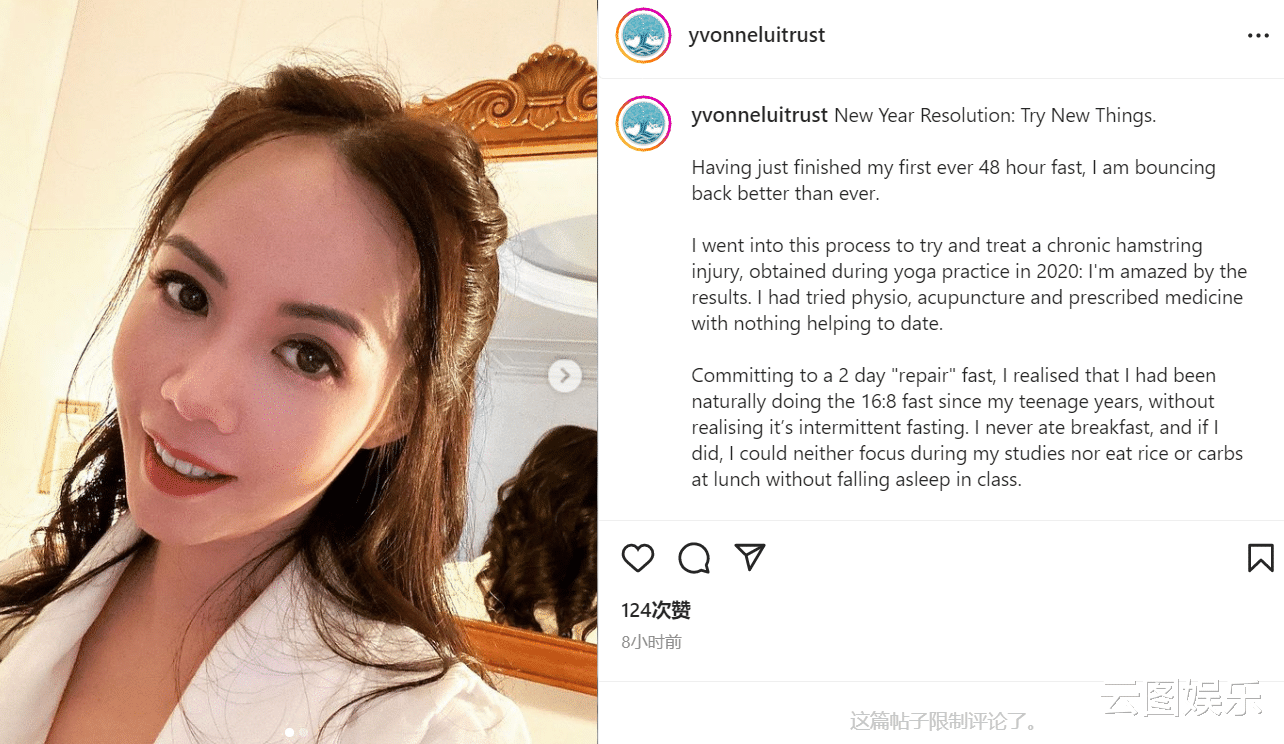Click the 8小时前 timestamp link
The height and width of the screenshot is (744, 1284).
point(651,642)
